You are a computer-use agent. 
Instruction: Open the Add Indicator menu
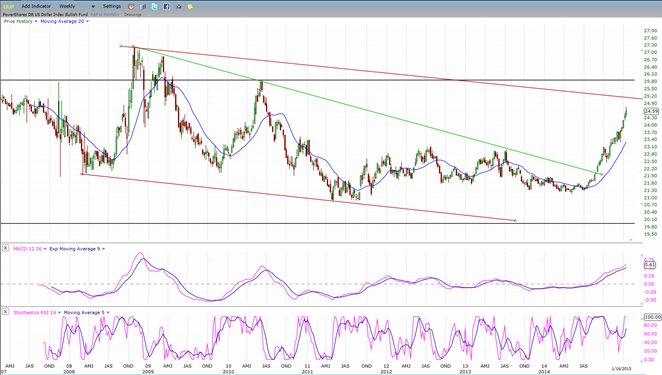point(36,6)
